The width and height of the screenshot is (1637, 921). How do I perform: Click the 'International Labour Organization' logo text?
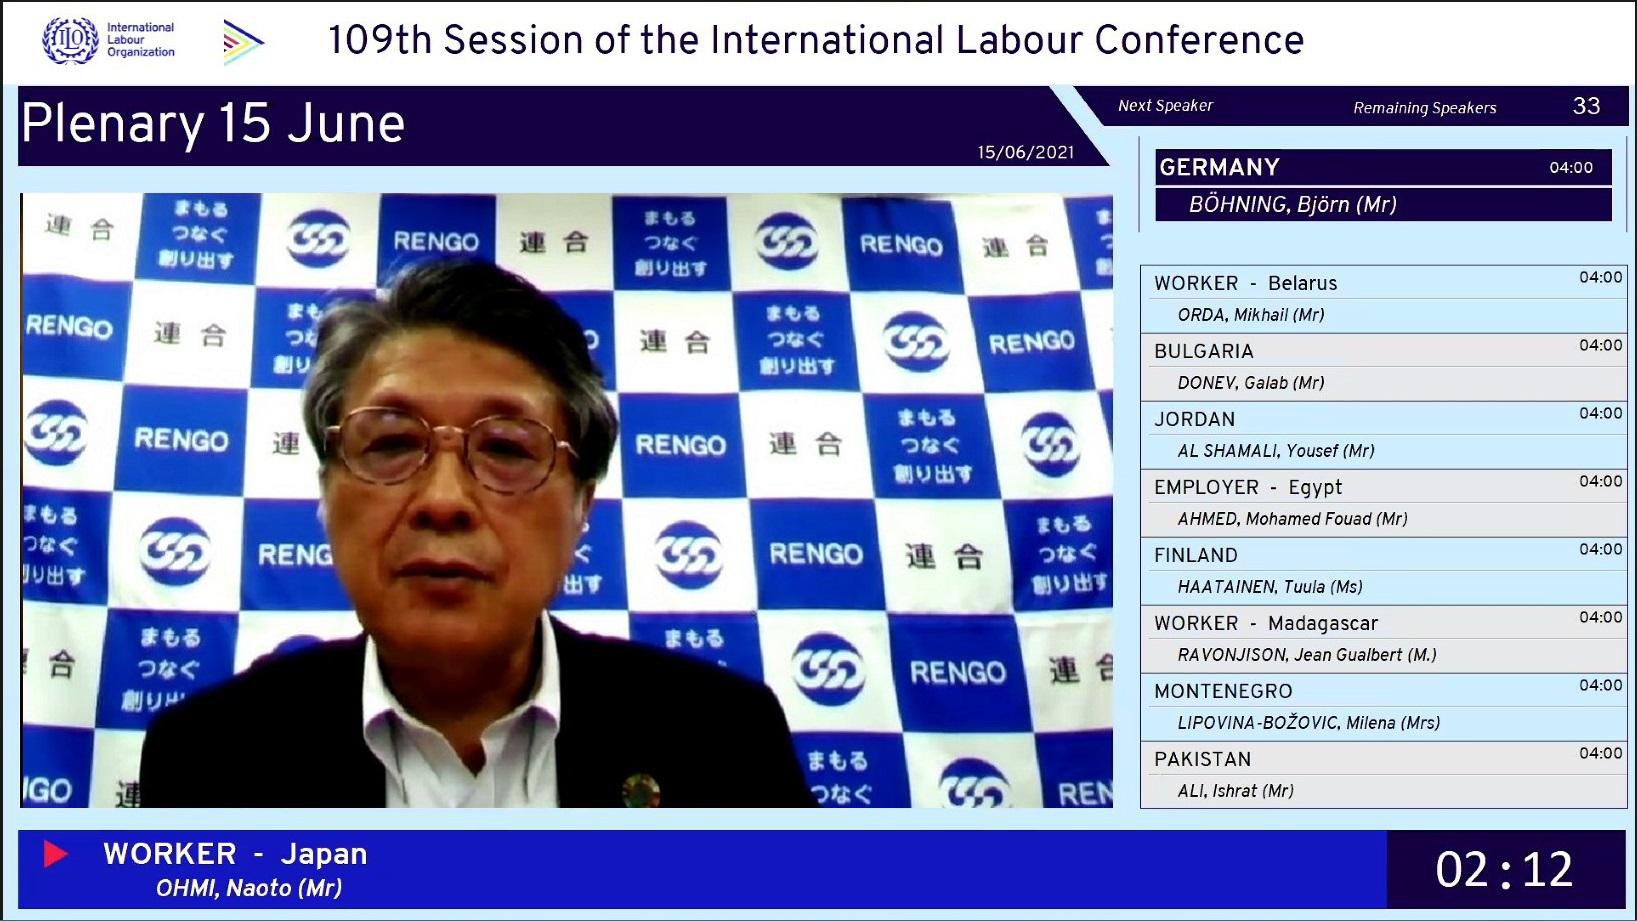[x=141, y=40]
